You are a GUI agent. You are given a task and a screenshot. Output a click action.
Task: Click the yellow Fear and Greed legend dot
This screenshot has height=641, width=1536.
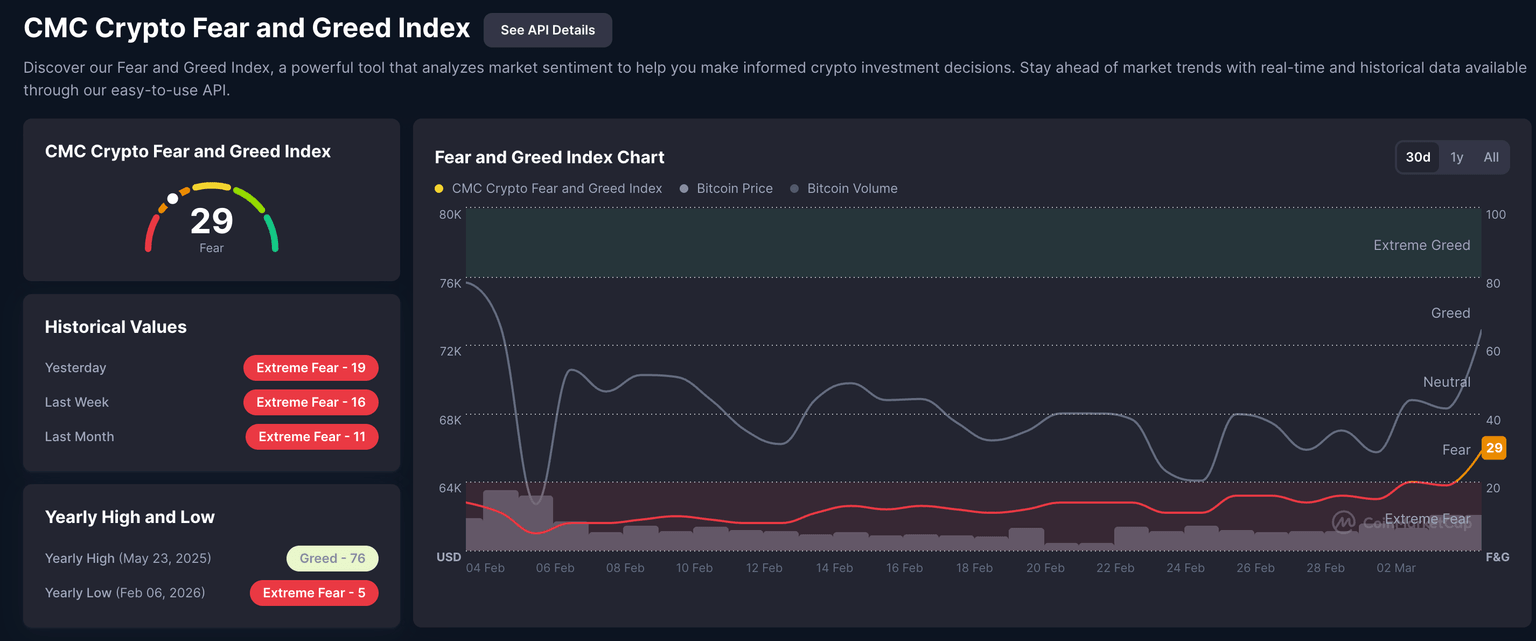438,188
